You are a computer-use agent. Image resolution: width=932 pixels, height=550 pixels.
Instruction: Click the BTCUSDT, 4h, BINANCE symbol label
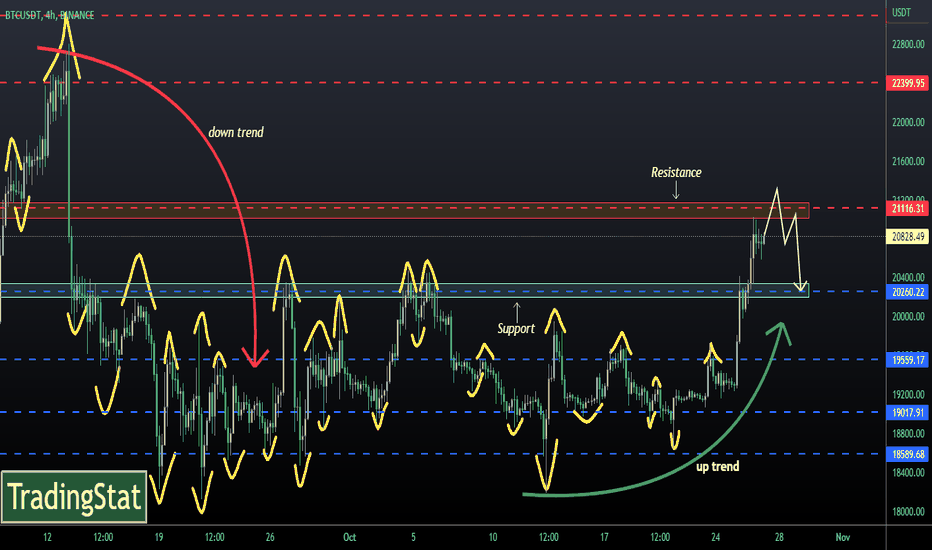click(49, 15)
